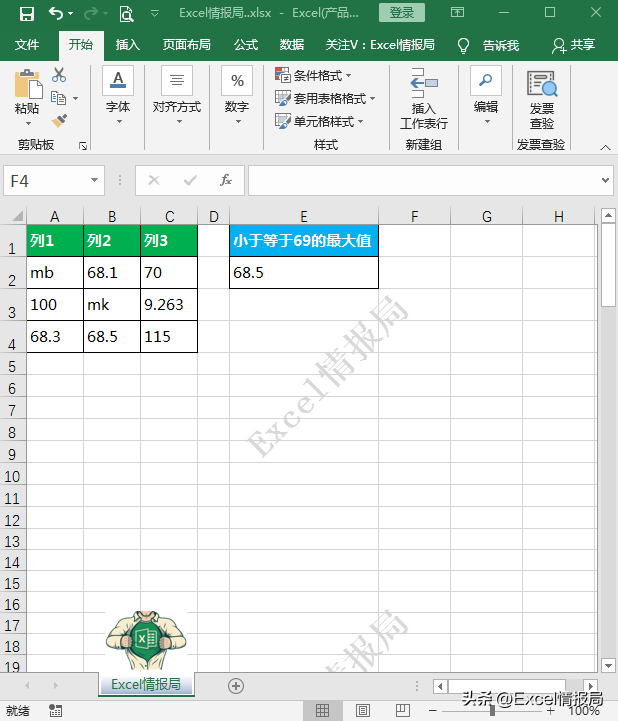Select cell with 小于等于69的最大值
The image size is (618, 721).
click(x=303, y=240)
